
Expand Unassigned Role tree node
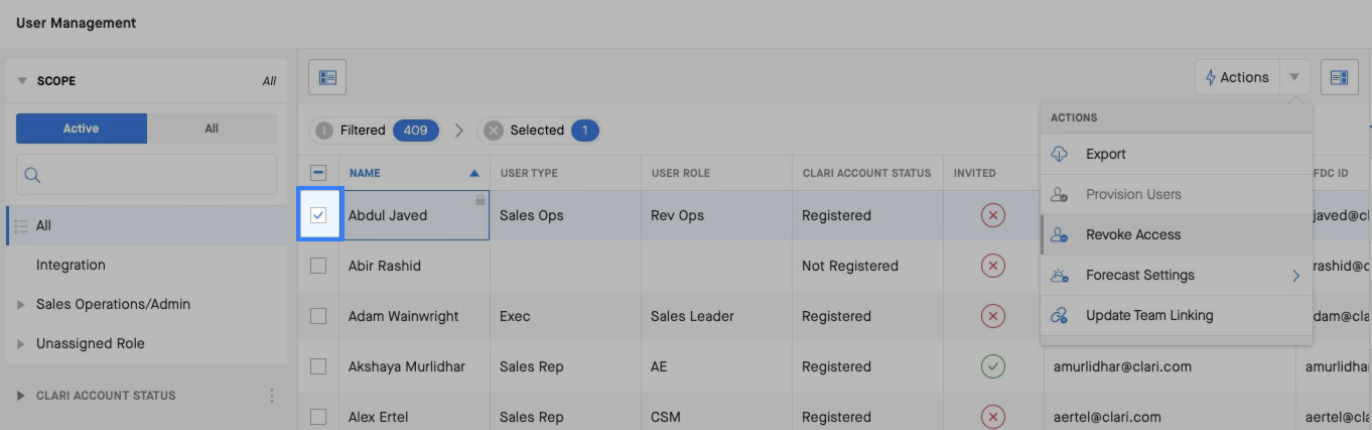tap(22, 343)
